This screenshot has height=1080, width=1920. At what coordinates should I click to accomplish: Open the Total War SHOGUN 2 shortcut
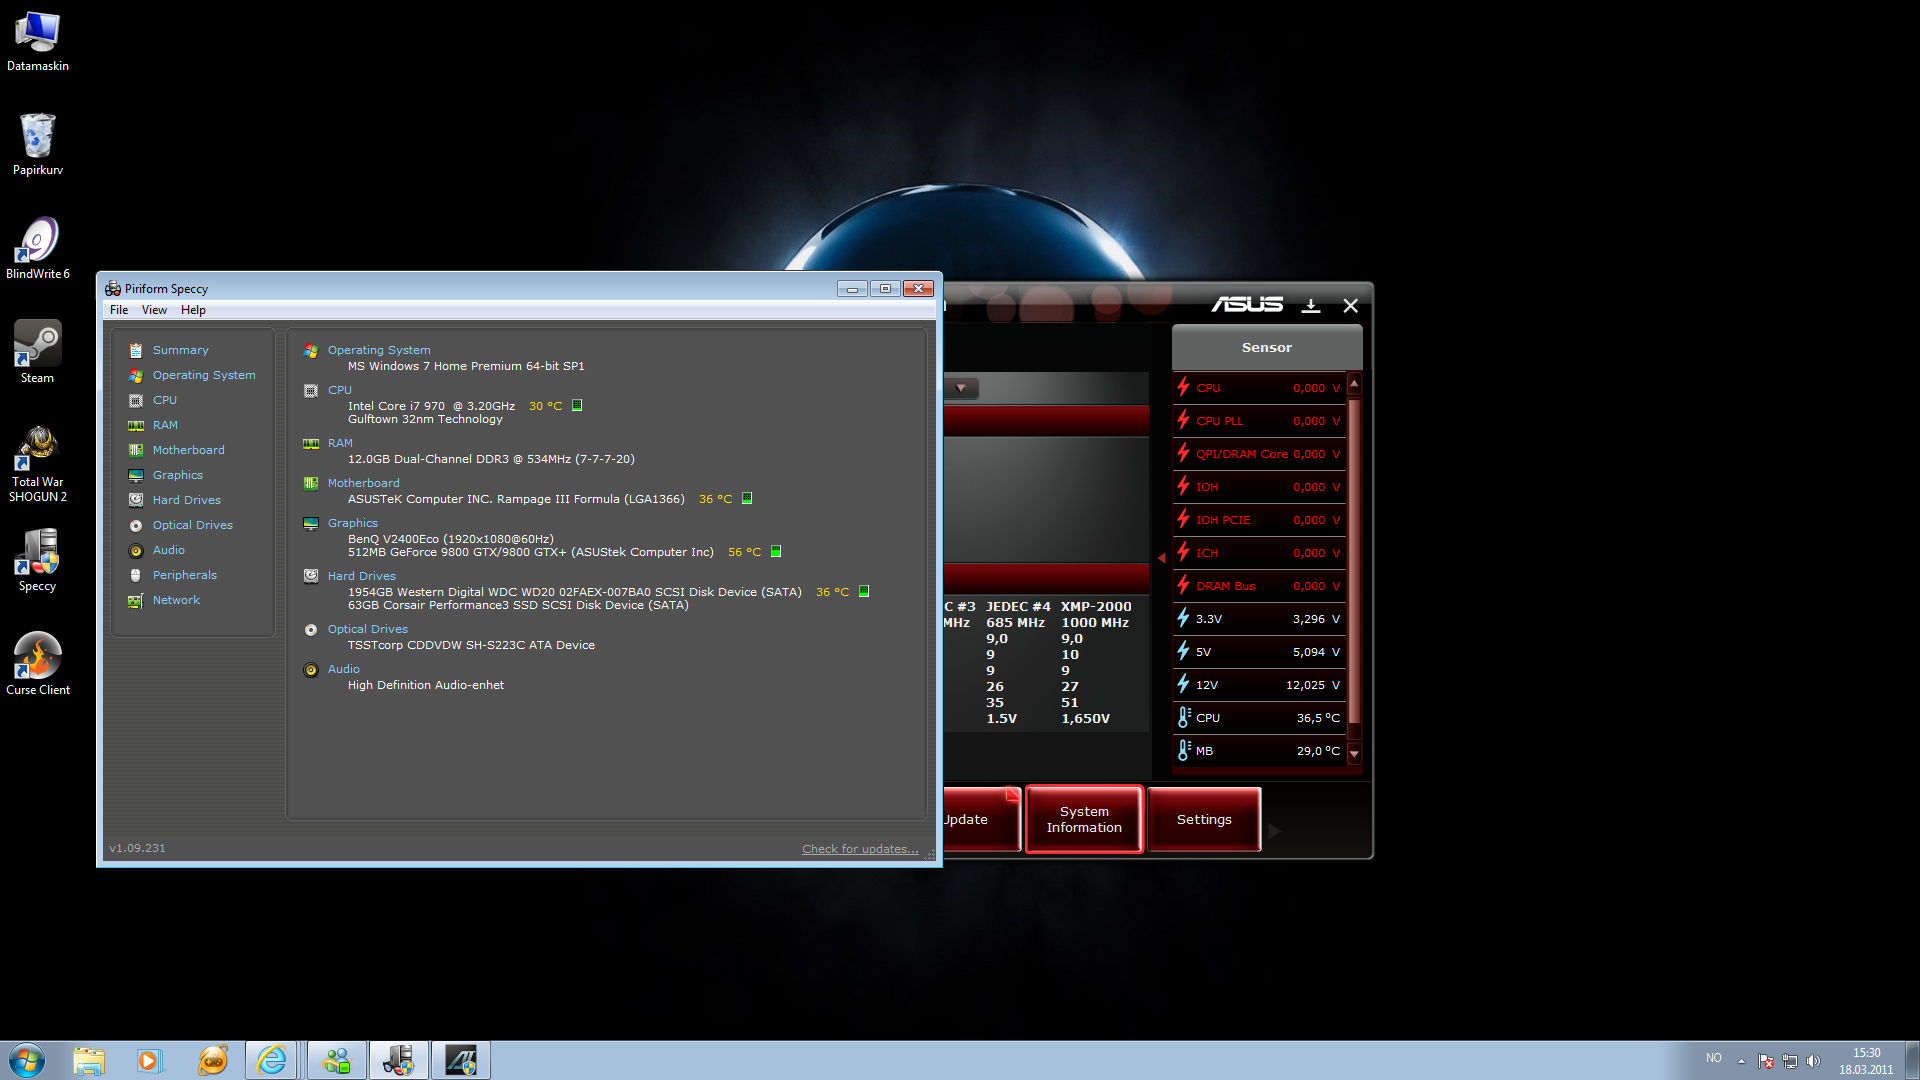(37, 463)
